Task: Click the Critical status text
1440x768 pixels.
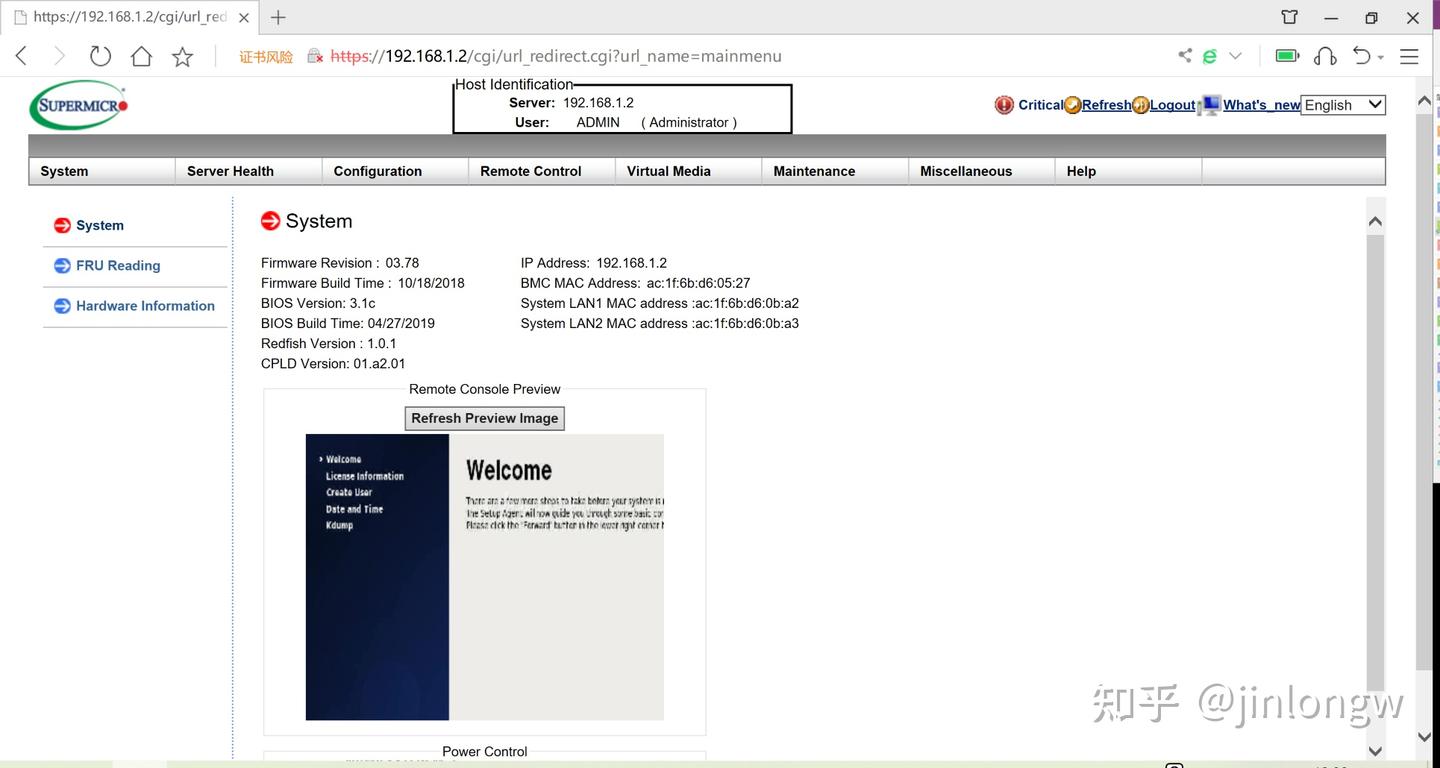Action: tap(1041, 105)
